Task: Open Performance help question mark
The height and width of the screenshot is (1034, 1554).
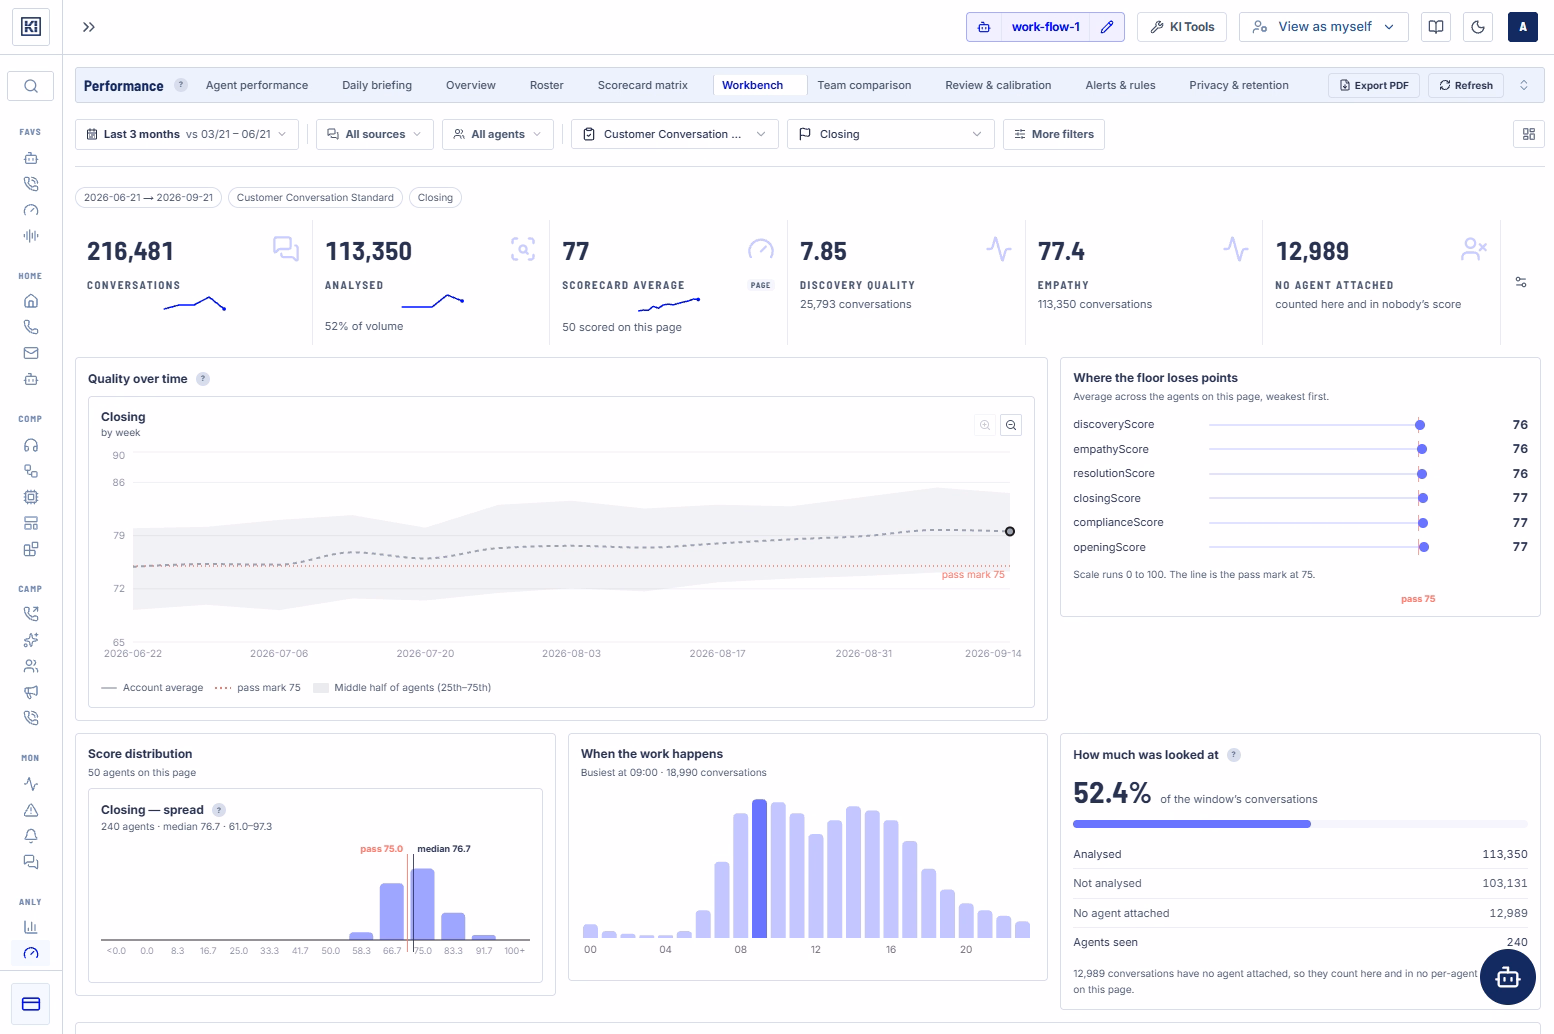Action: click(181, 85)
